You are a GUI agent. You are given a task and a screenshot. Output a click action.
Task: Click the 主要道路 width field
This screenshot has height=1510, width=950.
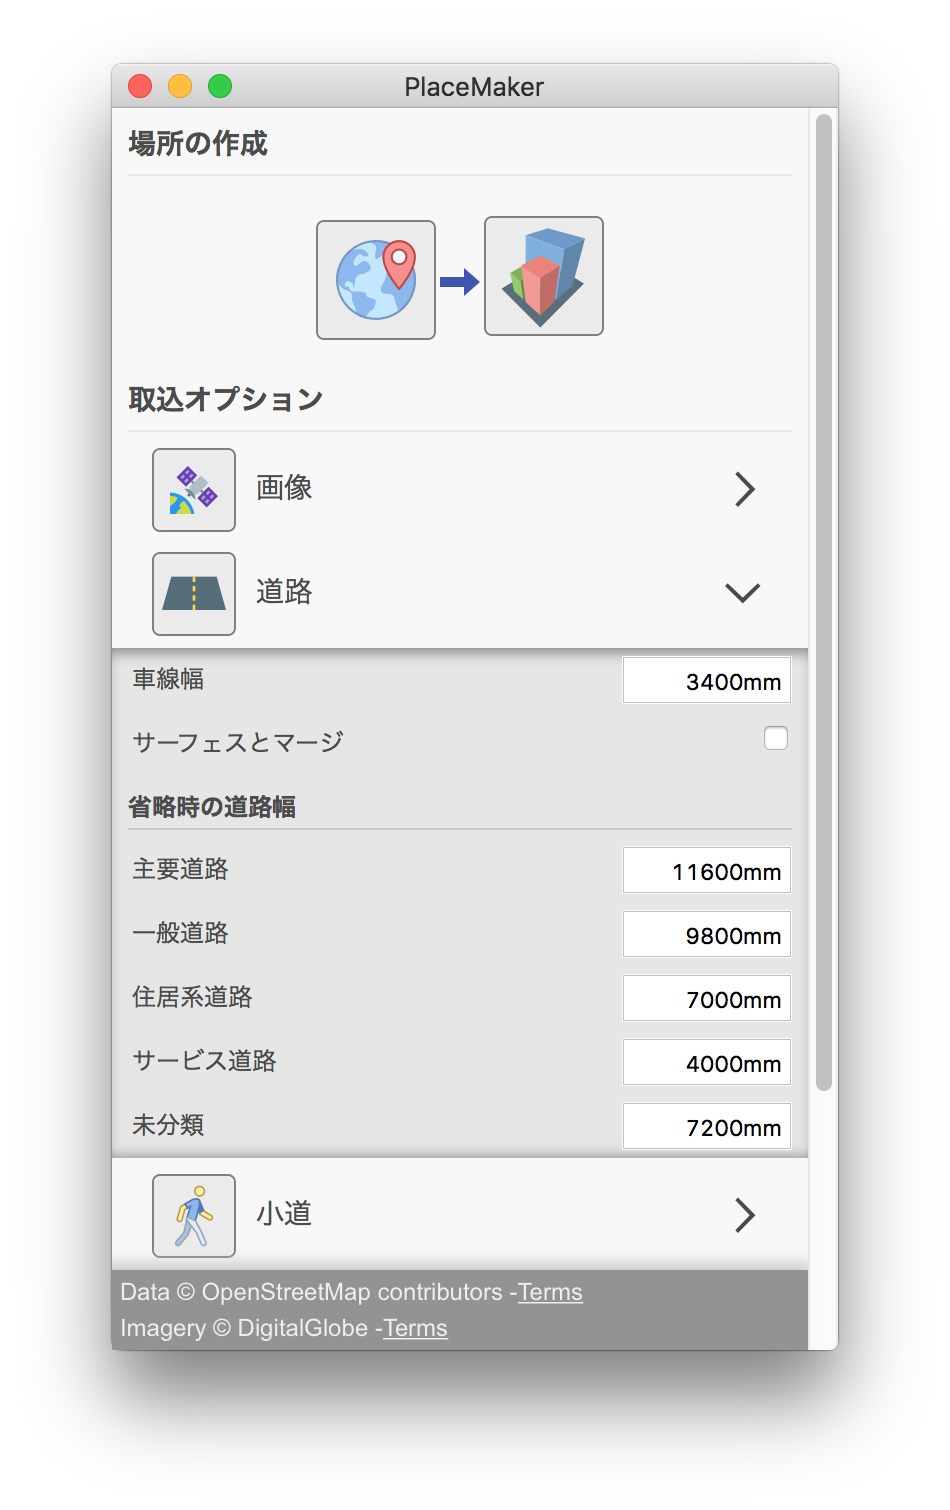click(707, 871)
